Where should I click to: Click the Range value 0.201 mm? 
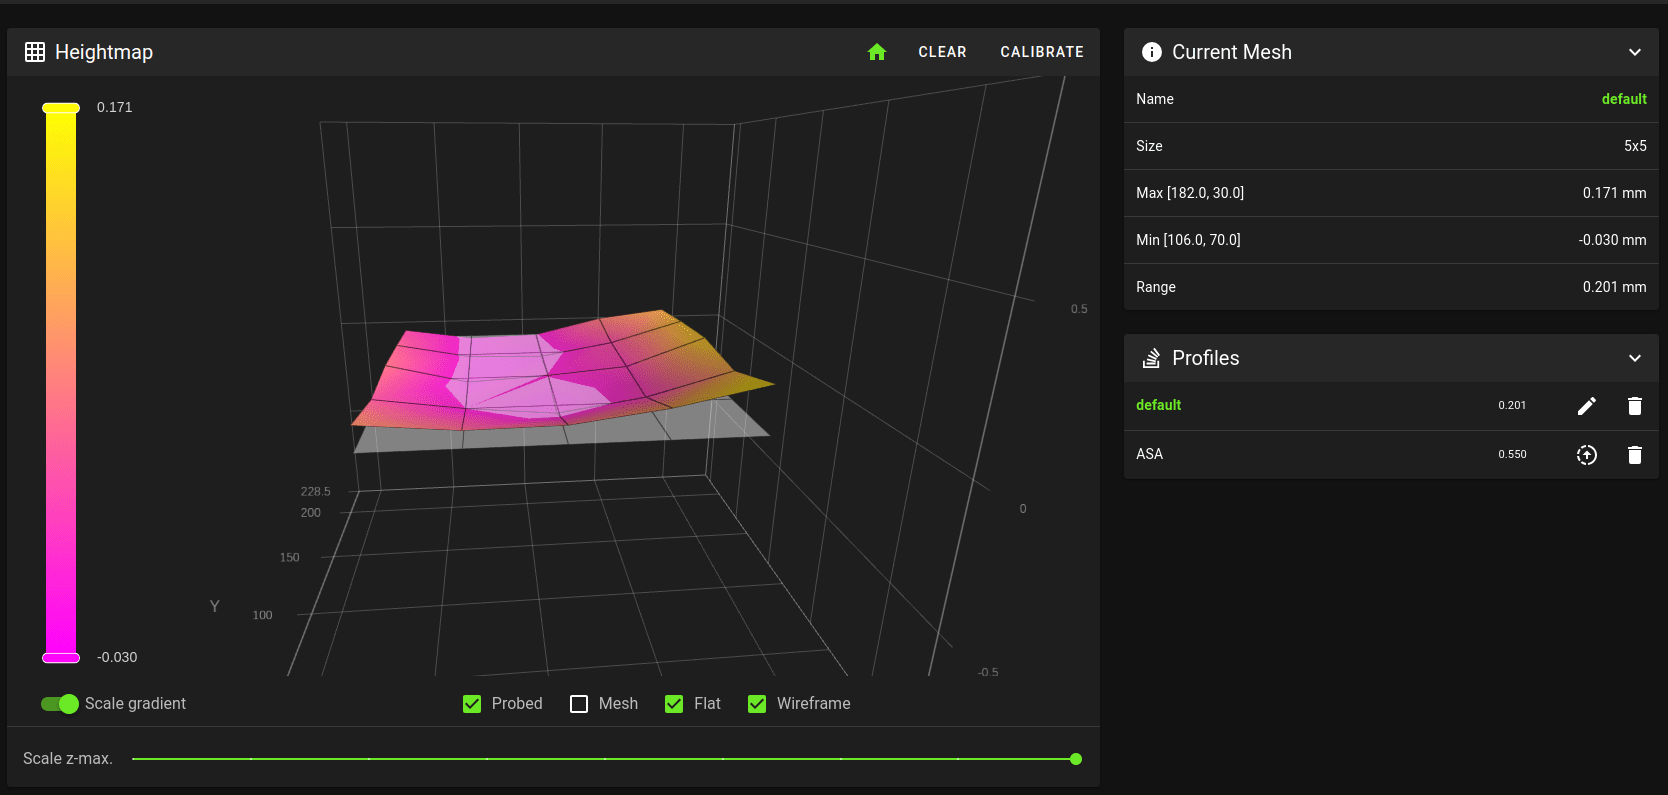coord(1614,287)
